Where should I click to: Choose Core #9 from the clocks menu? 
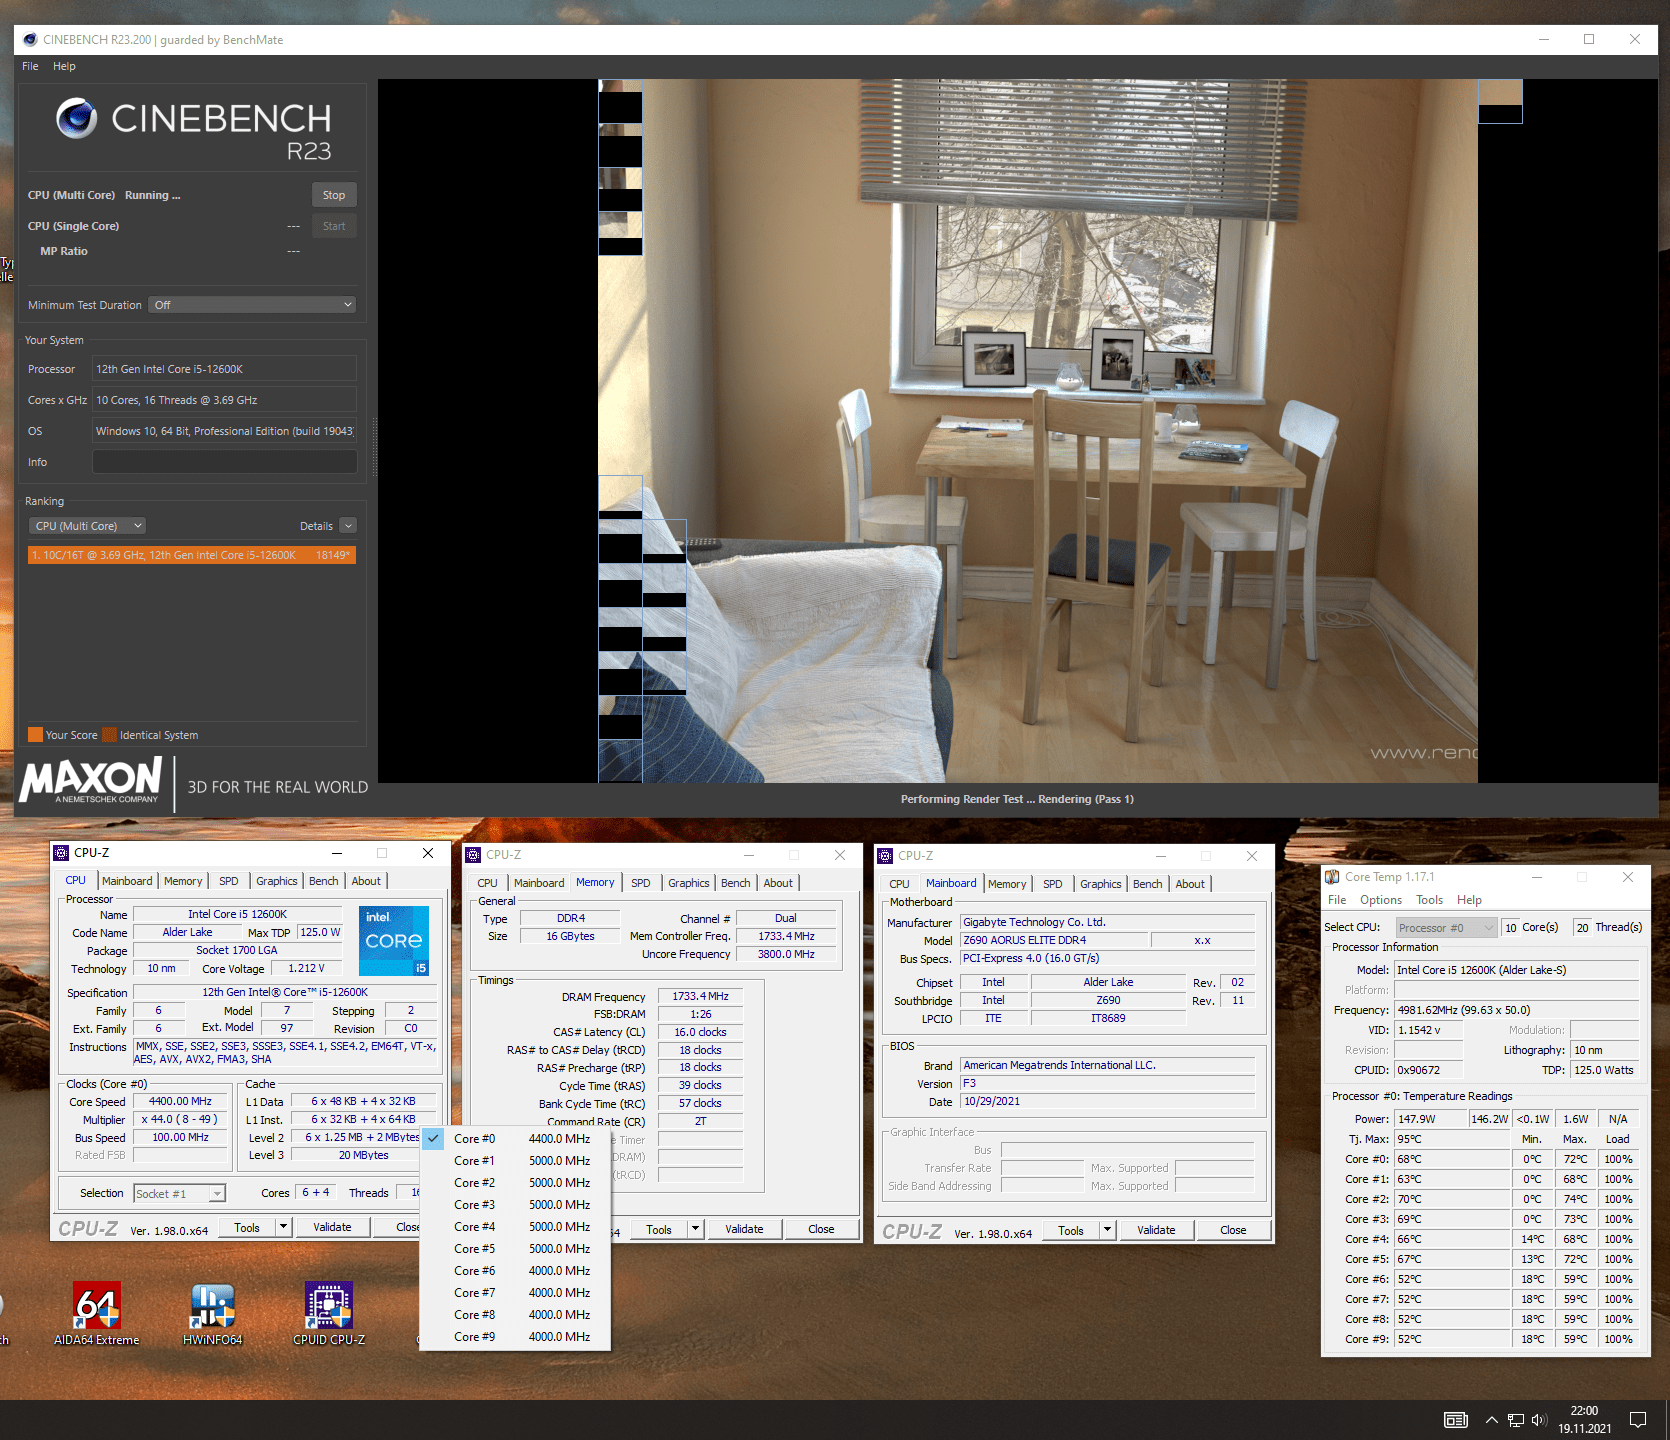click(515, 1337)
